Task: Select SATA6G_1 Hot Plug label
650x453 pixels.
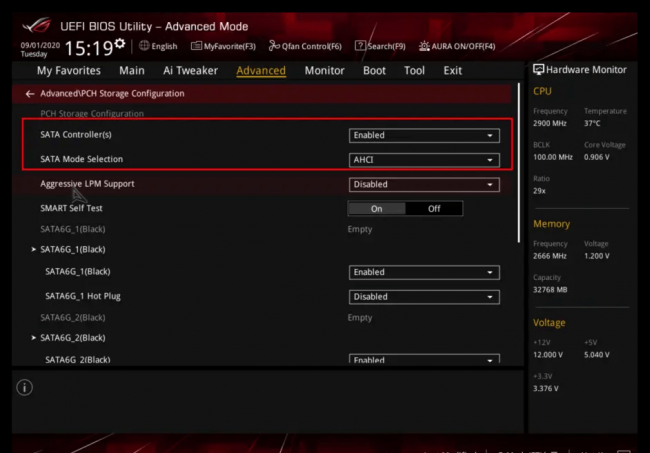Action: [x=83, y=296]
